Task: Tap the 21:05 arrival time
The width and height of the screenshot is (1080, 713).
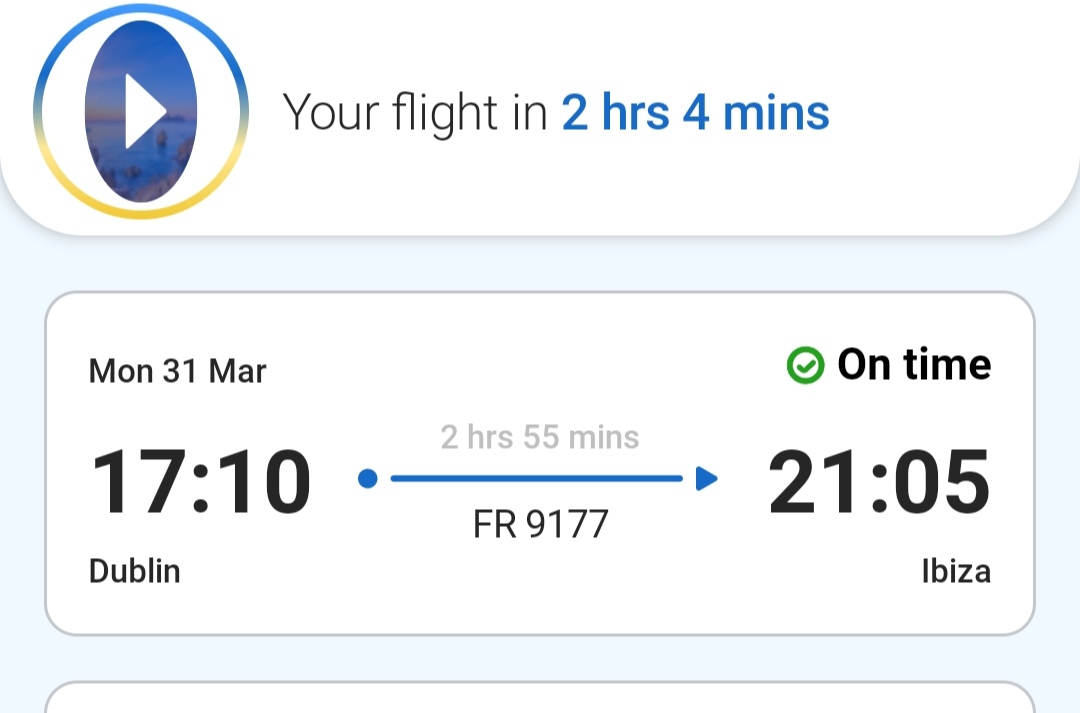Action: point(879,481)
